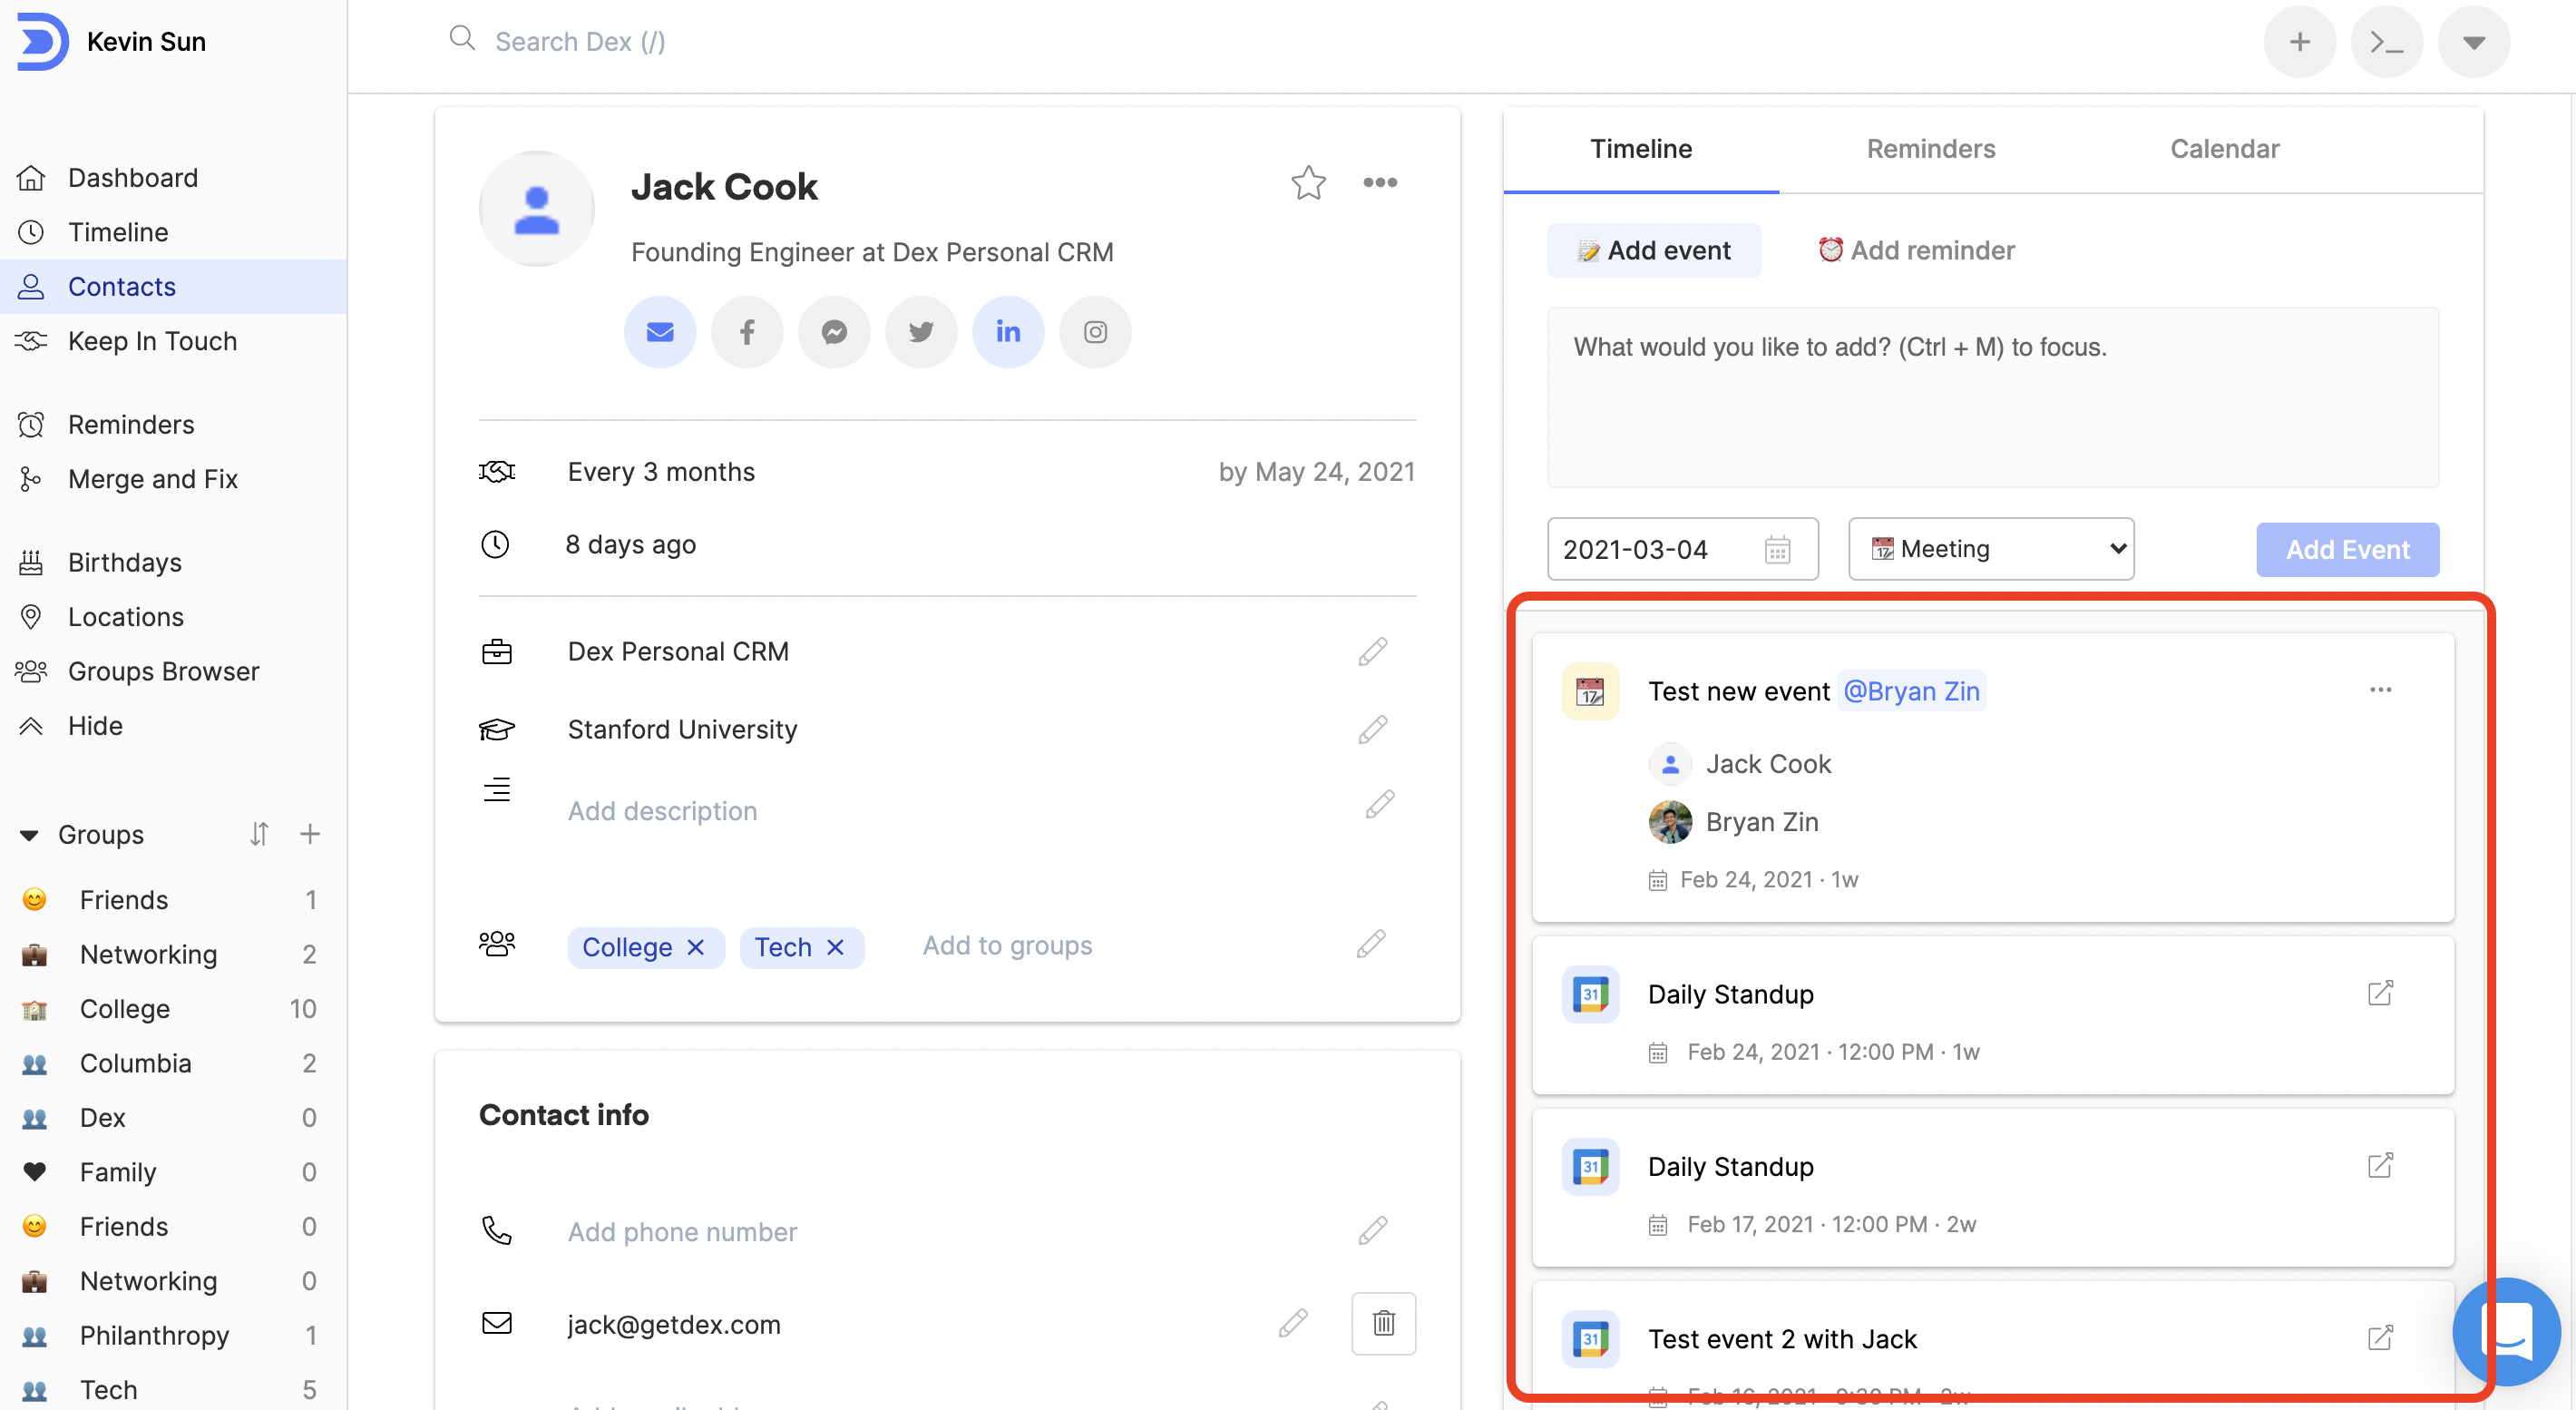
Task: Remove the College group tag
Action: [696, 947]
